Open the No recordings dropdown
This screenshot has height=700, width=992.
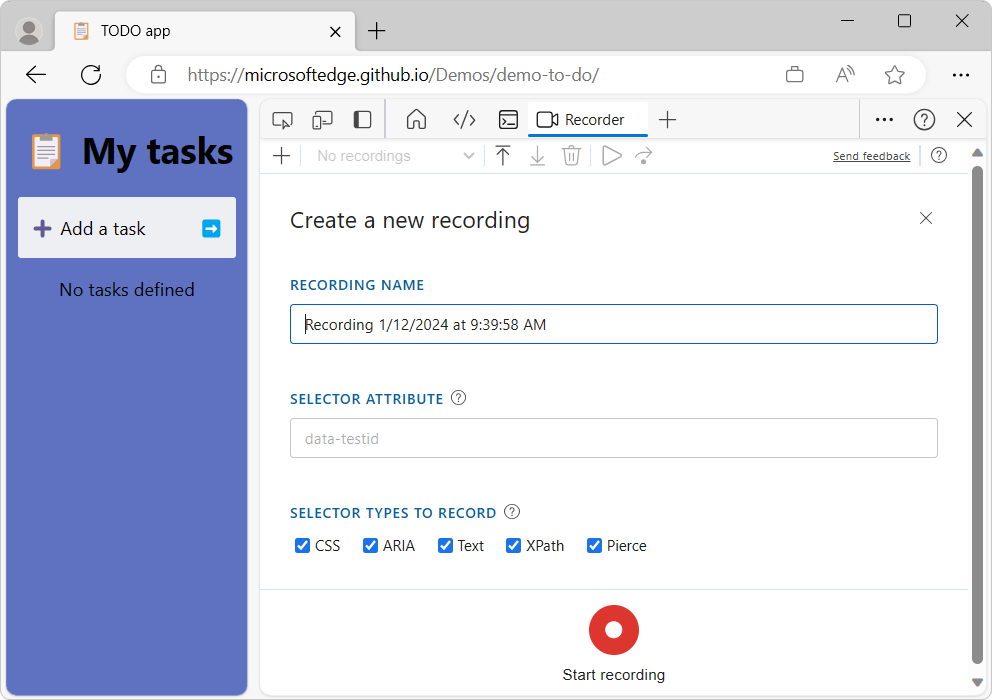pos(394,156)
